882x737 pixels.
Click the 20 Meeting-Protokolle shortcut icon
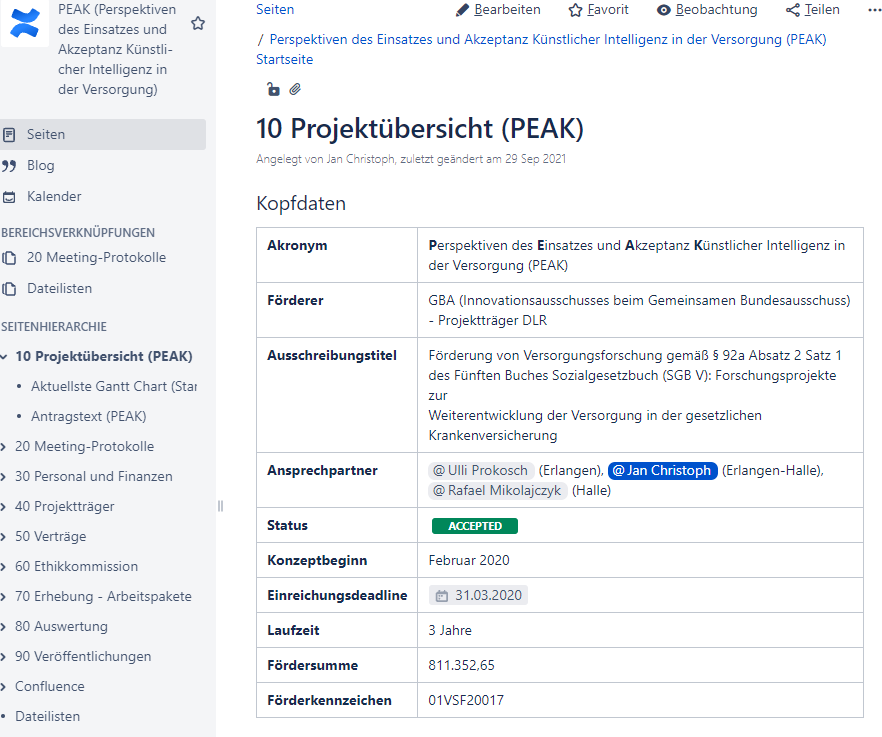pyautogui.click(x=9, y=258)
